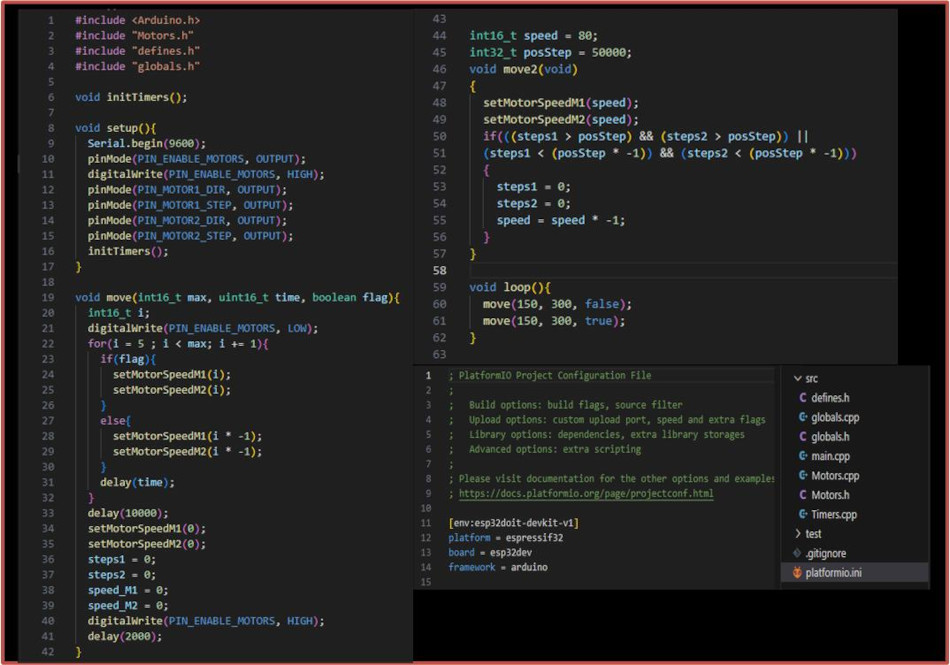Click the 'int16_t speed = 80;' line
Image resolution: width=950 pixels, height=665 pixels.
pyautogui.click(x=534, y=36)
